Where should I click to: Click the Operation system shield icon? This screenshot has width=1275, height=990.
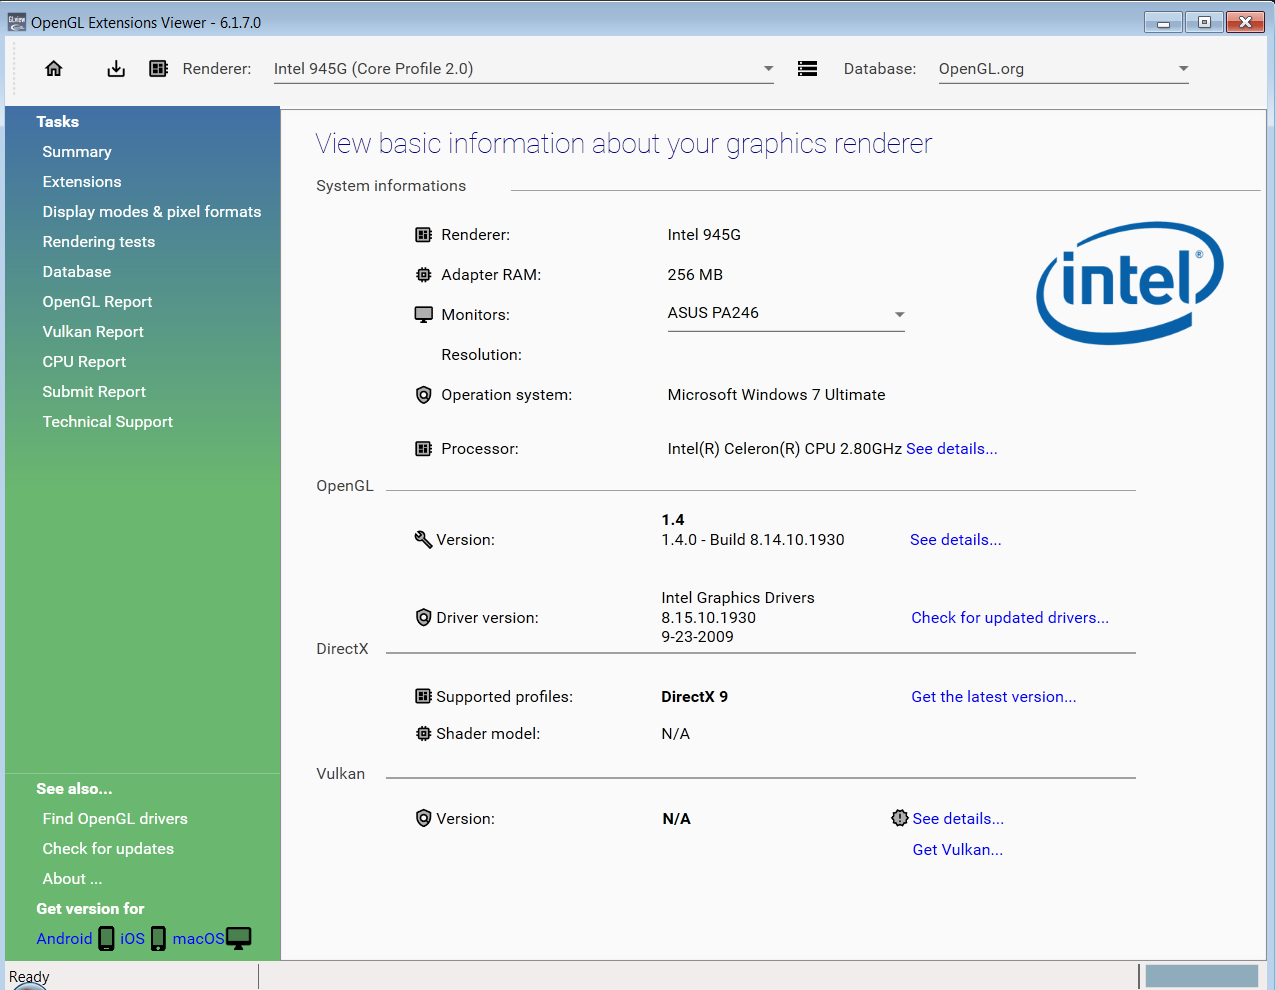[x=424, y=395]
